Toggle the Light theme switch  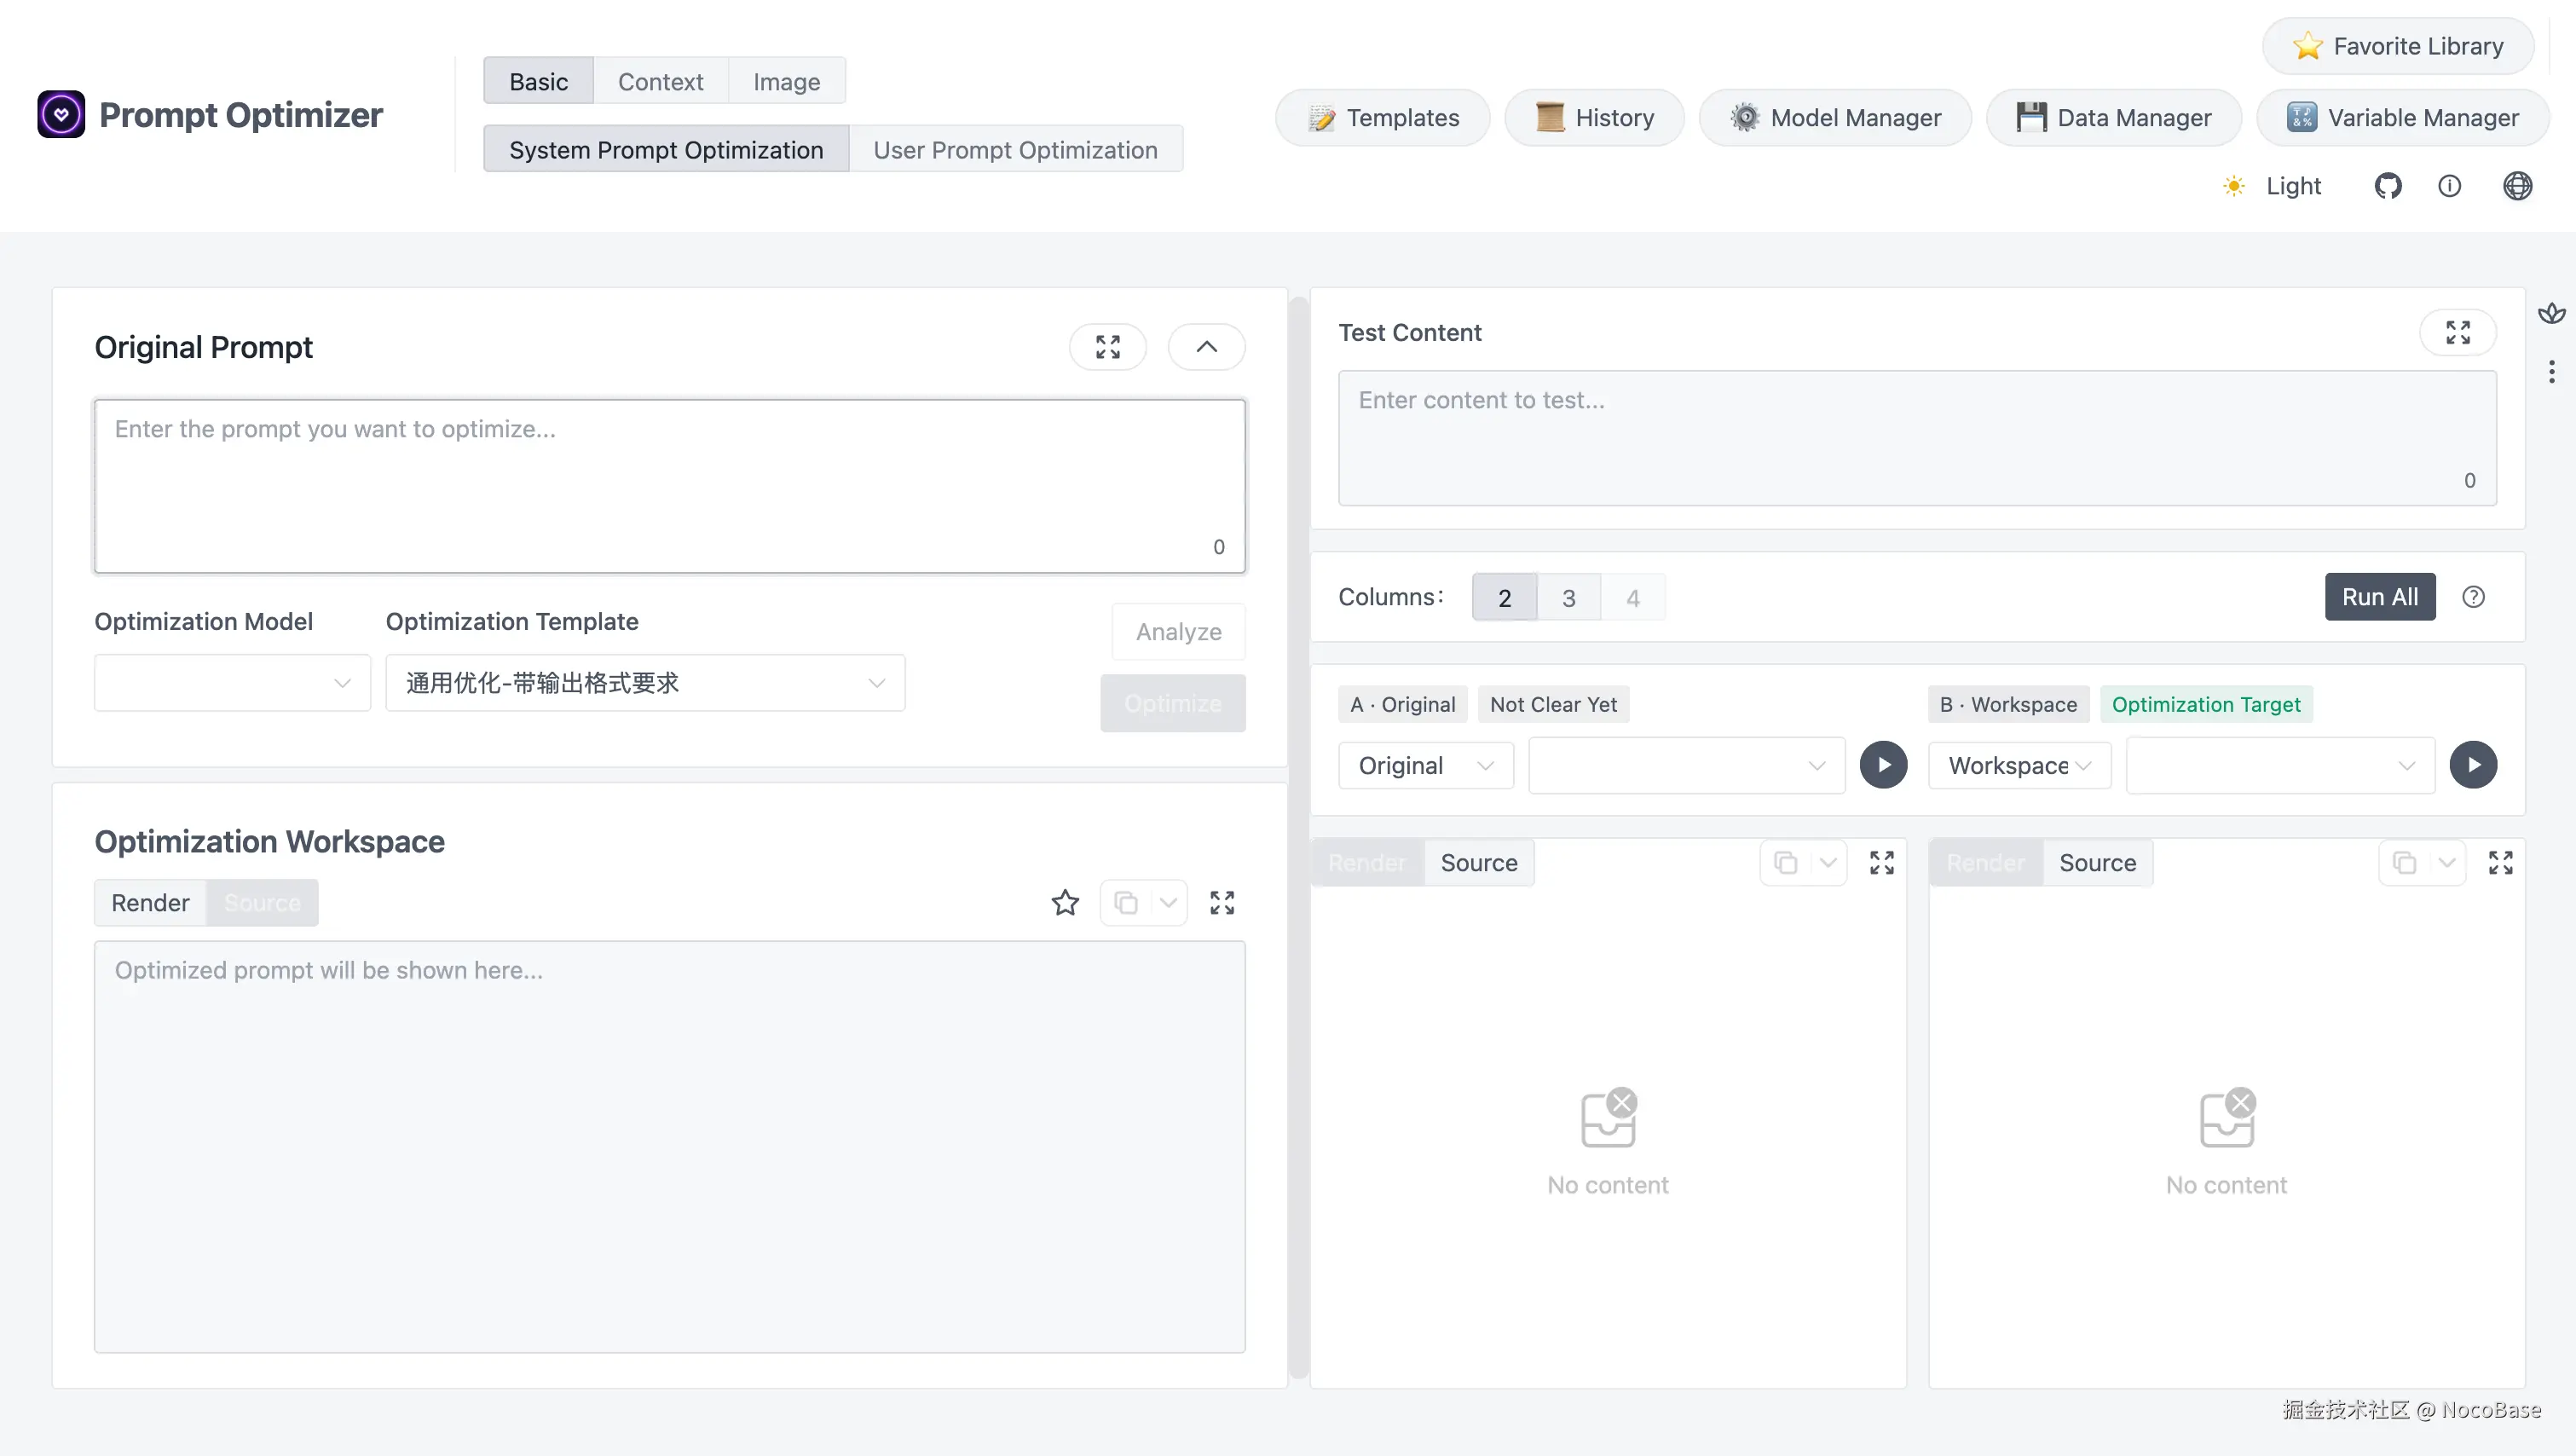point(2272,186)
